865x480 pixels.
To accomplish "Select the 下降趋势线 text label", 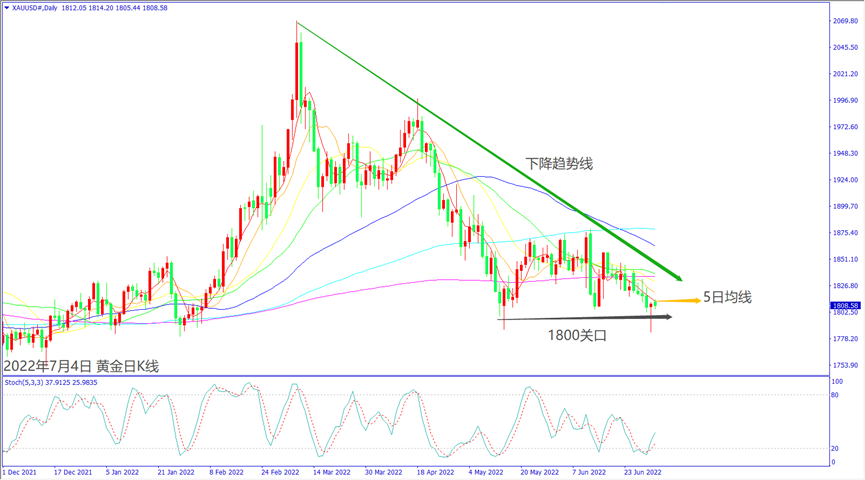I will click(x=559, y=163).
